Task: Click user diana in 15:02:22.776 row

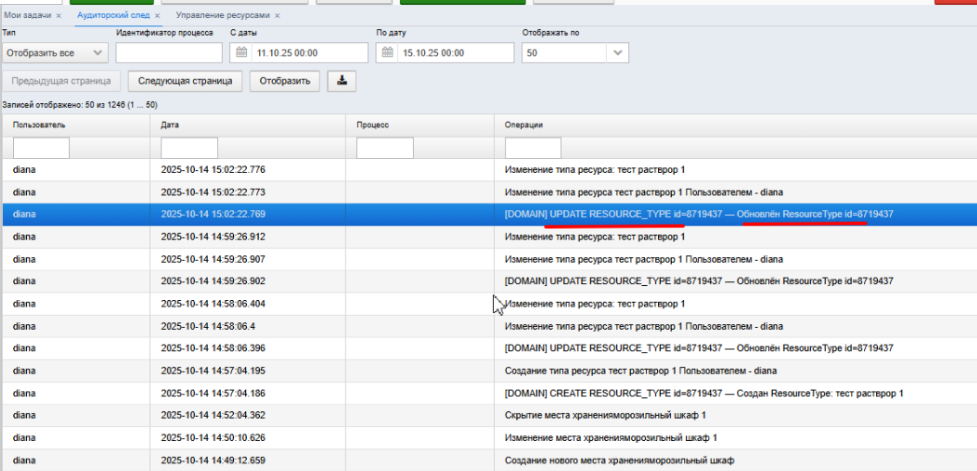Action: coord(24,169)
